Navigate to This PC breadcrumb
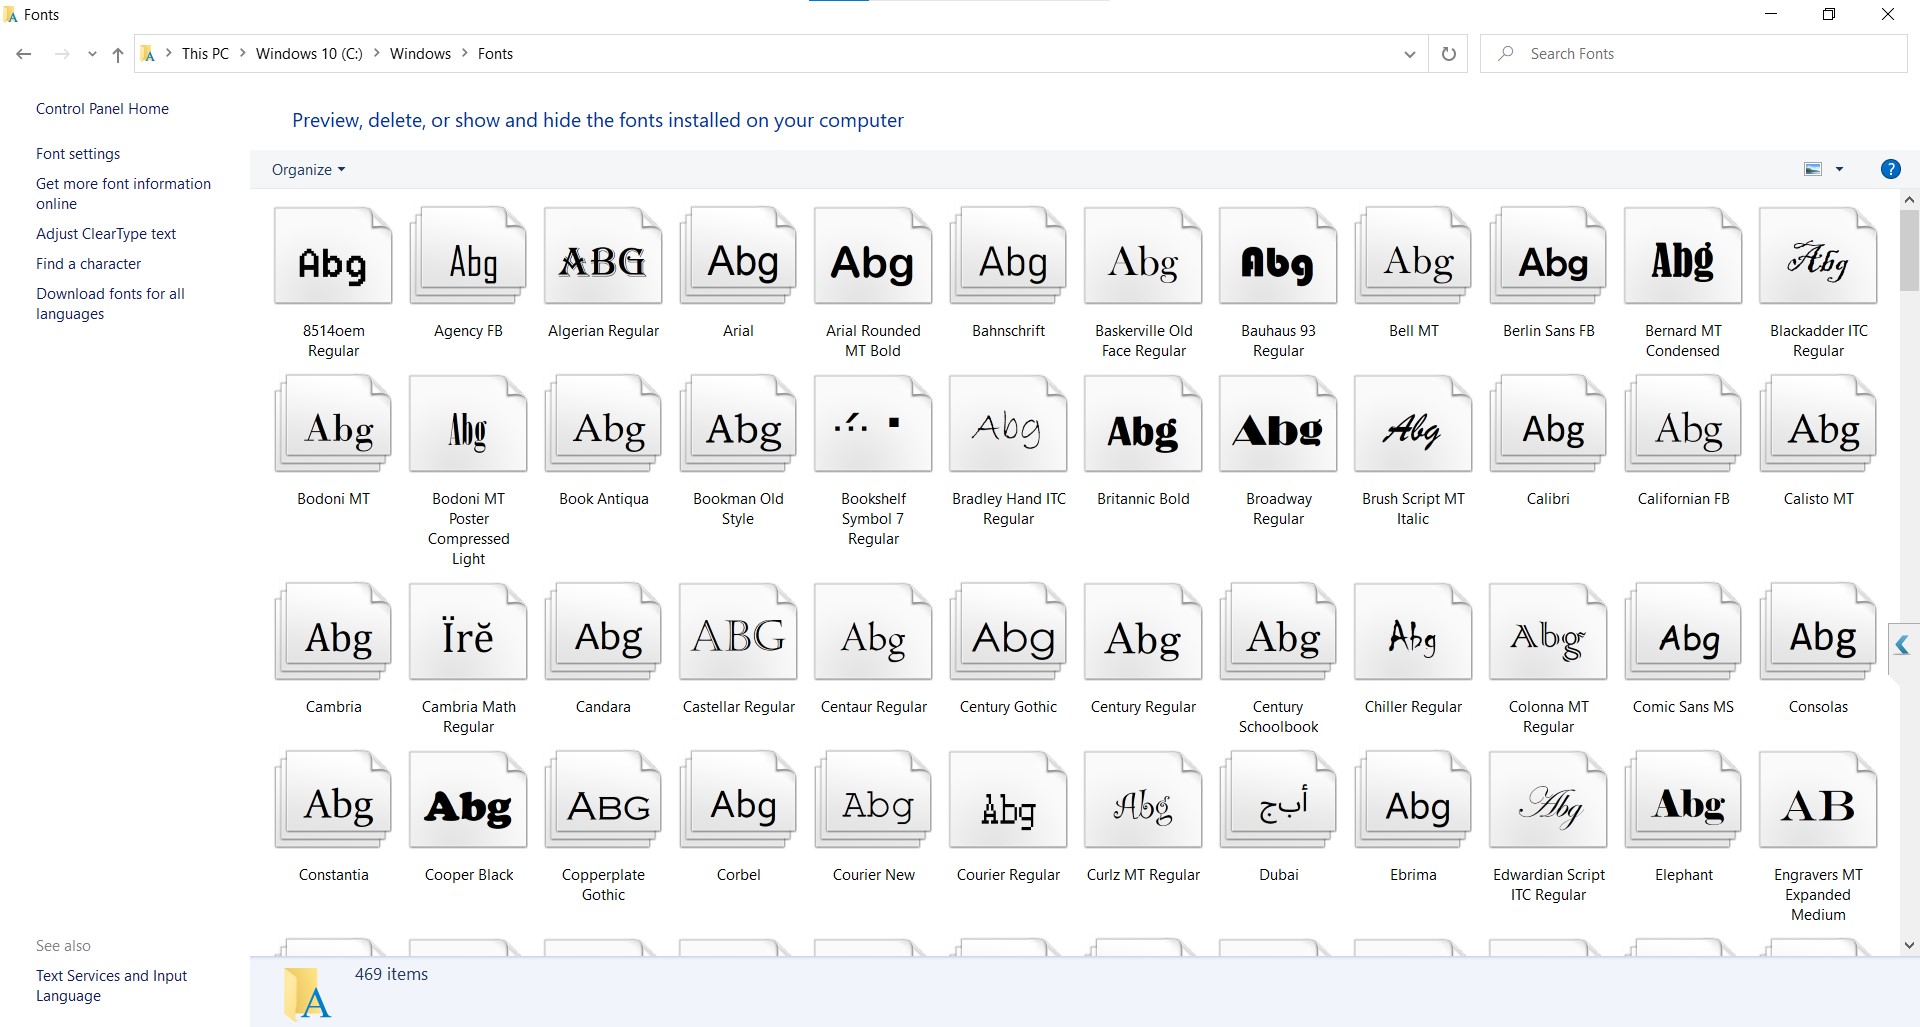This screenshot has width=1920, height=1027. point(205,54)
